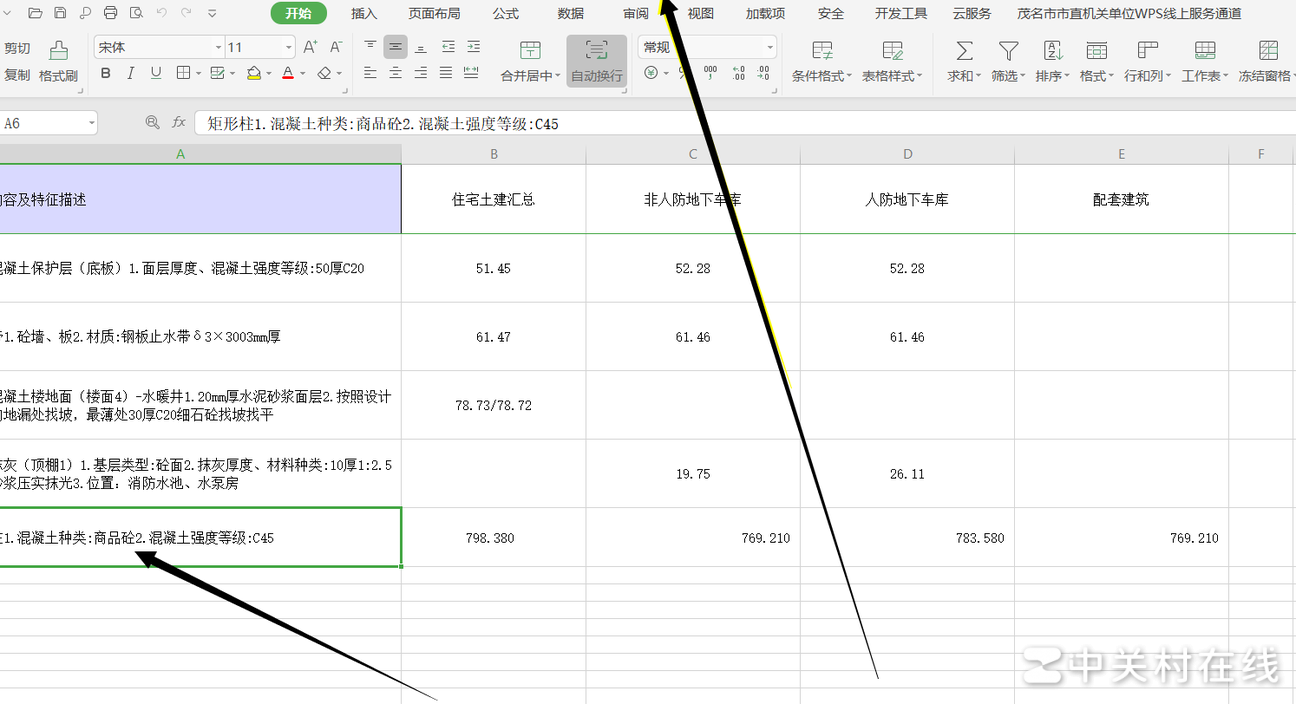1296x704 pixels.
Task: Toggle Italic formatting
Action: pos(131,73)
